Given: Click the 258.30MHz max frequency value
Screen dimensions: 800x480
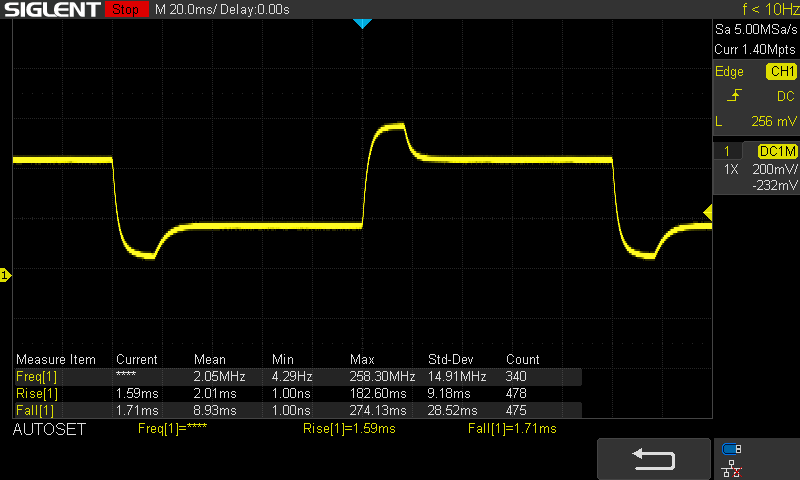Looking at the screenshot, I should (382, 376).
